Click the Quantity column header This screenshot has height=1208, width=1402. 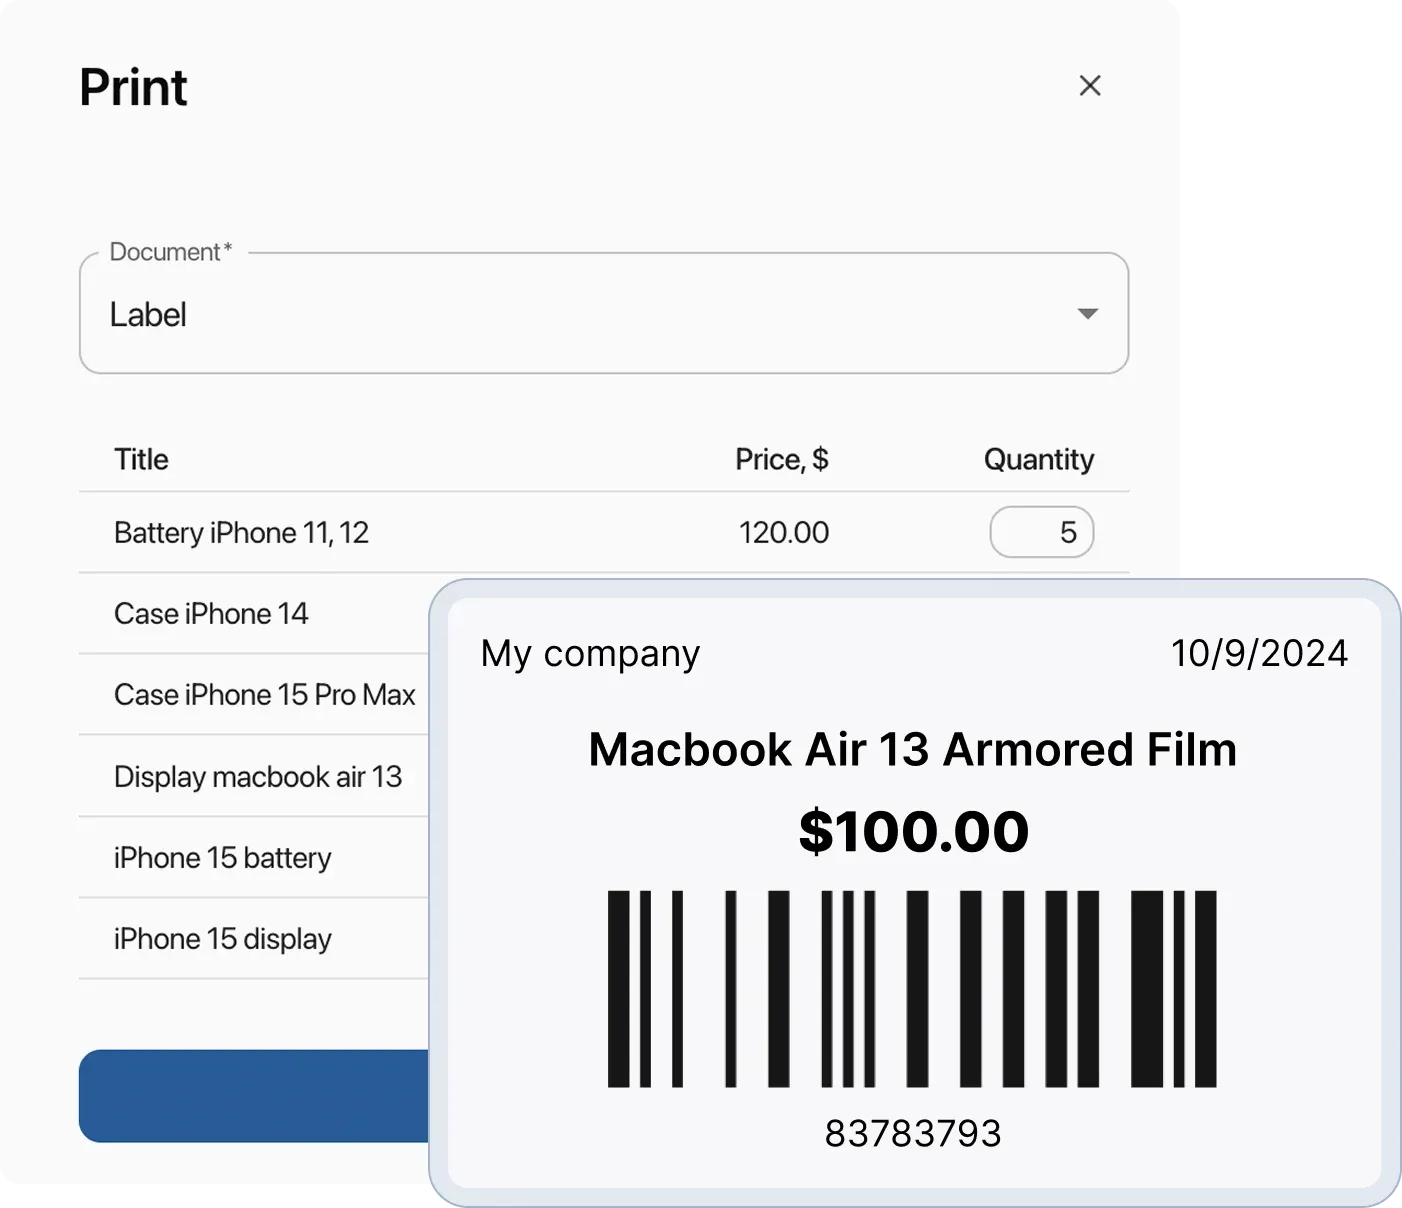(x=1039, y=459)
